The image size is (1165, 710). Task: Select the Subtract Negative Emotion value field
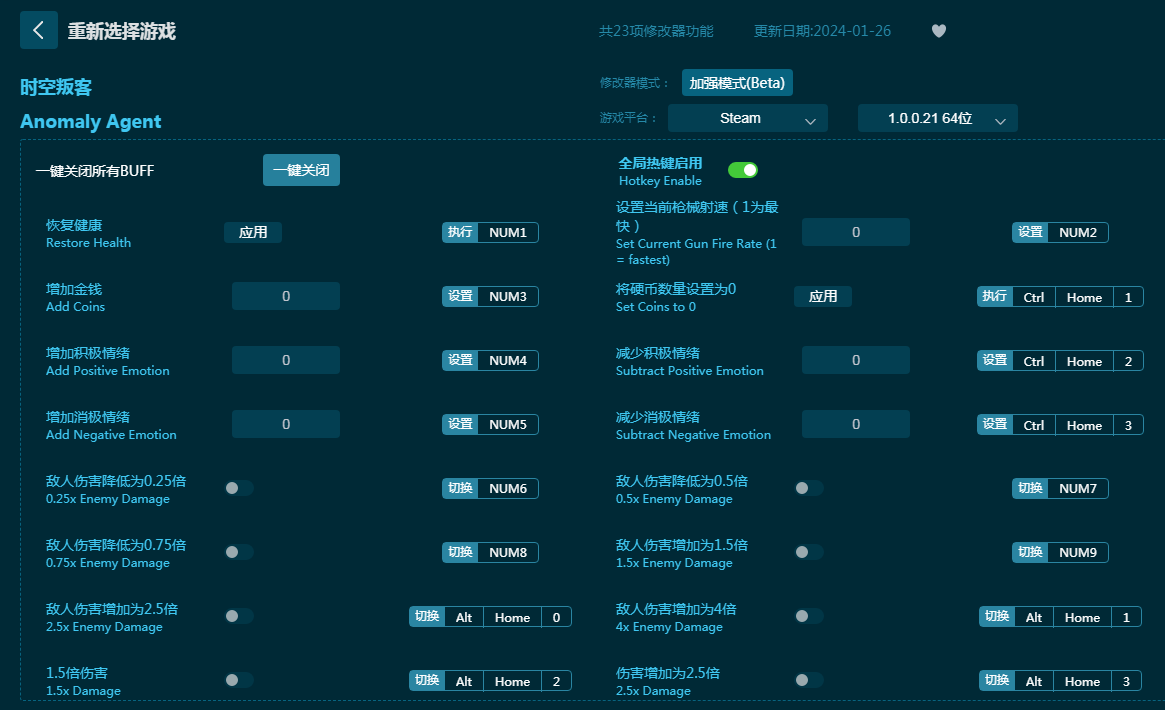[856, 424]
